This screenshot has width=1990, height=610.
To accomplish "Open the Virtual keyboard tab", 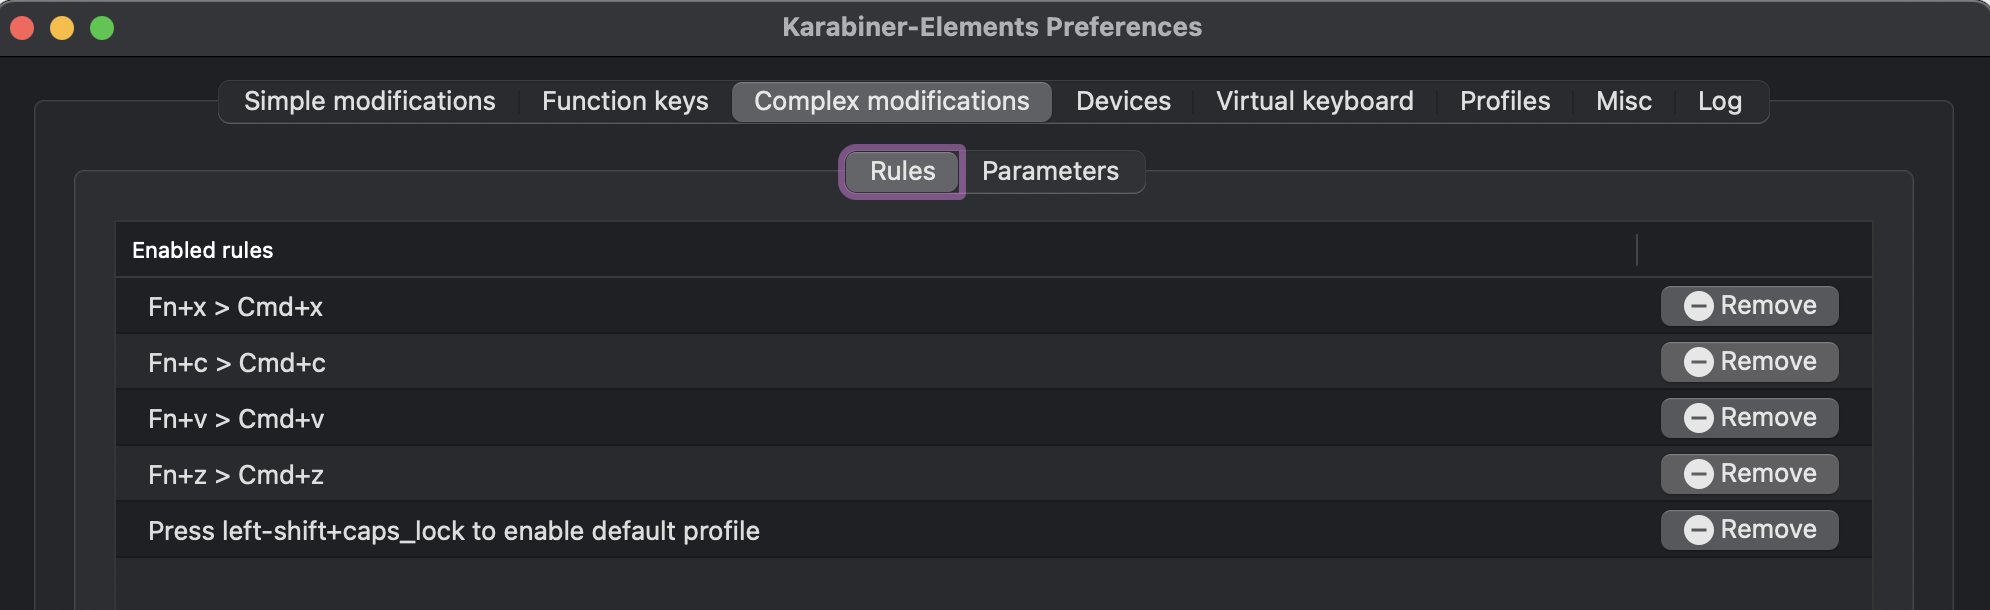I will pos(1314,101).
